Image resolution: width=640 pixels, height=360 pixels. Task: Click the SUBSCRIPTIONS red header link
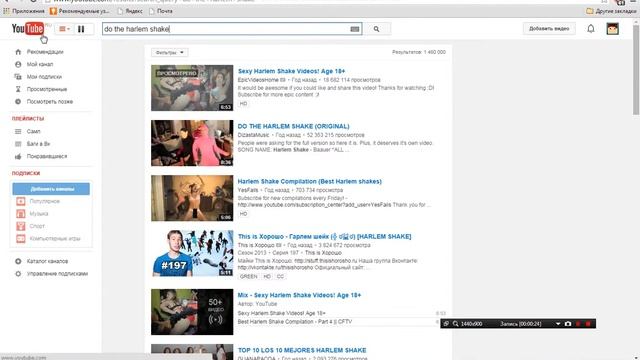[26, 173]
